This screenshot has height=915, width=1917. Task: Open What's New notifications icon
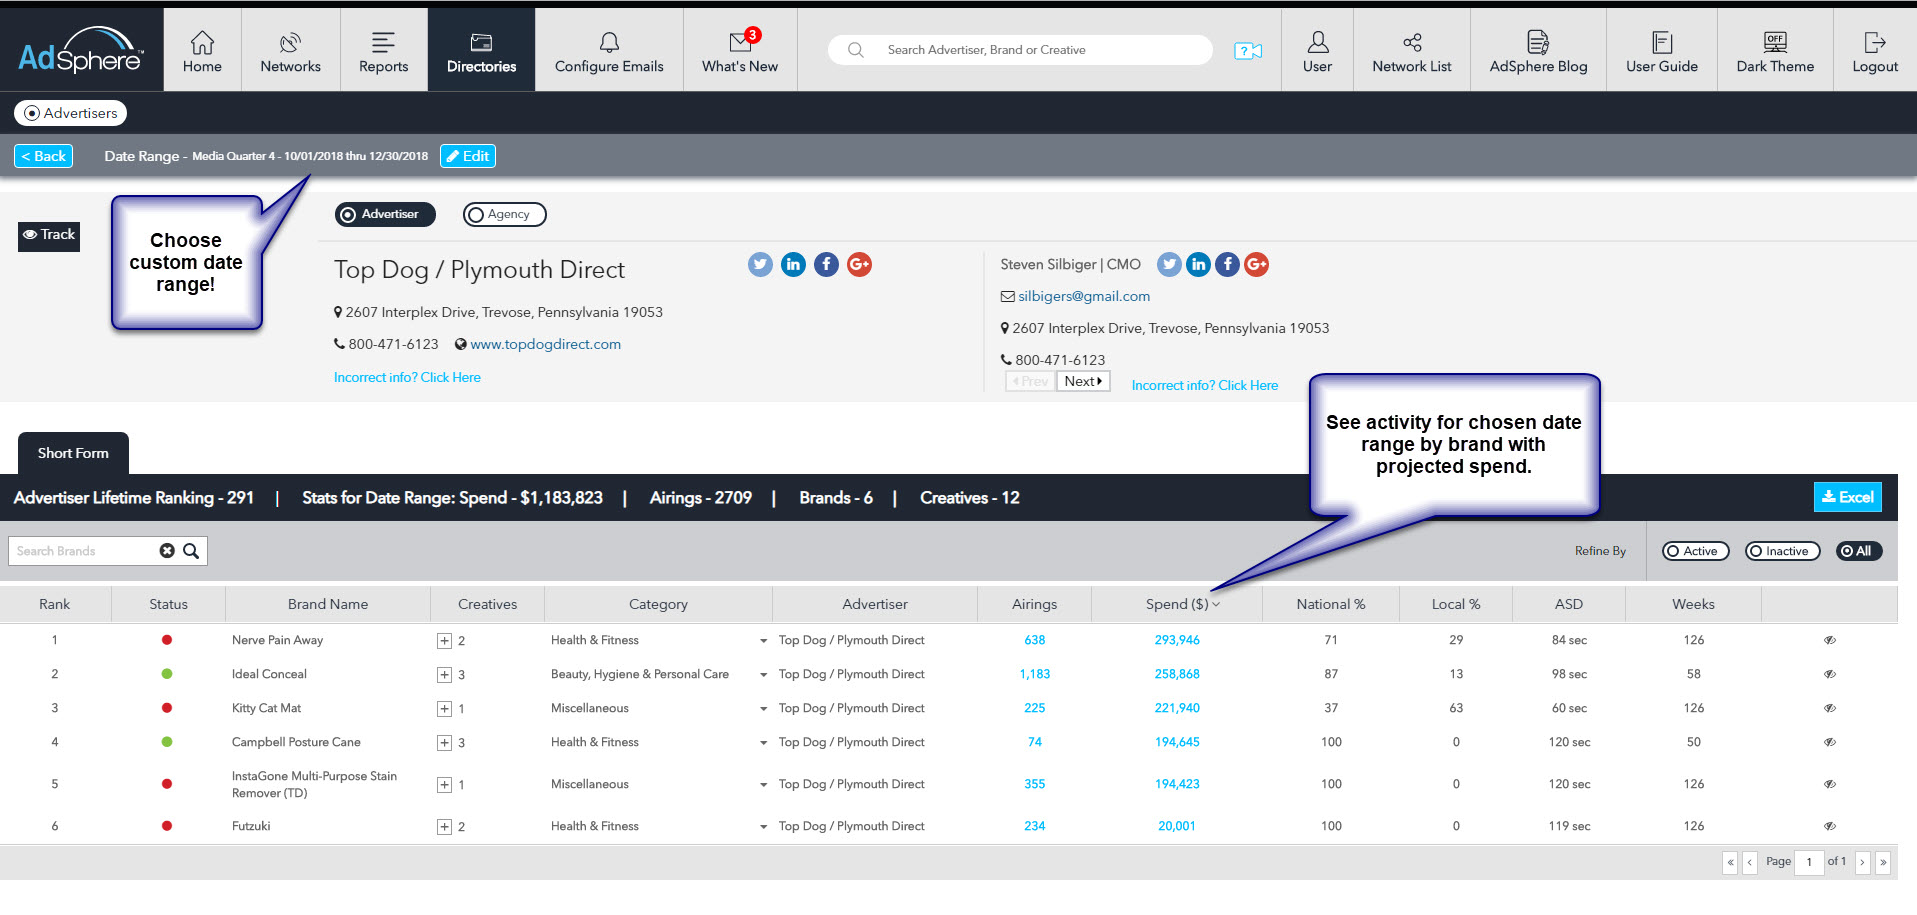(742, 40)
